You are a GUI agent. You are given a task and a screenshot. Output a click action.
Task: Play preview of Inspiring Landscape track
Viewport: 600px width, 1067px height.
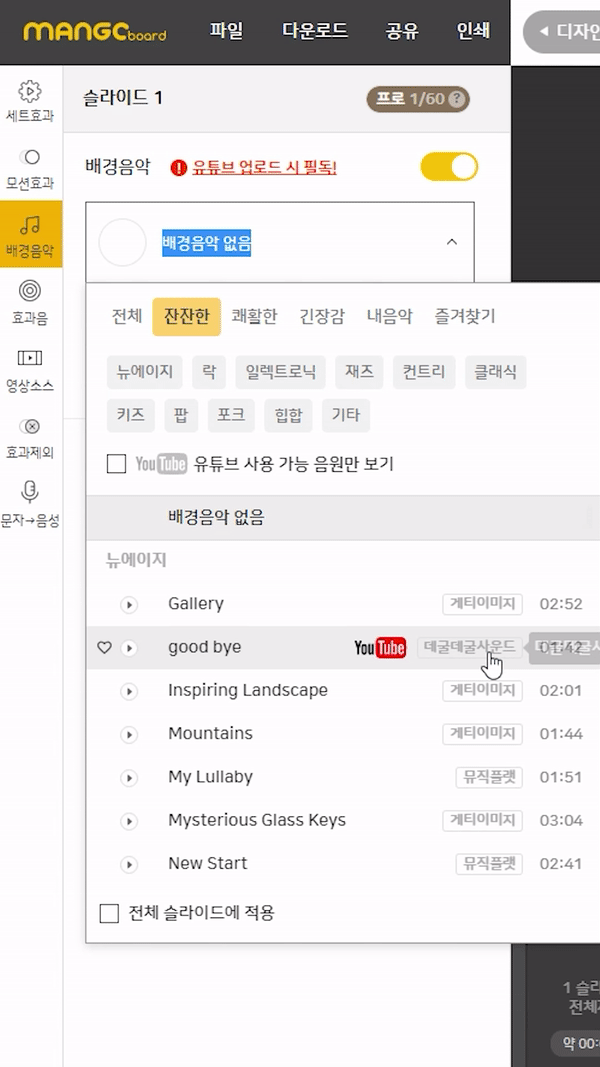(129, 691)
